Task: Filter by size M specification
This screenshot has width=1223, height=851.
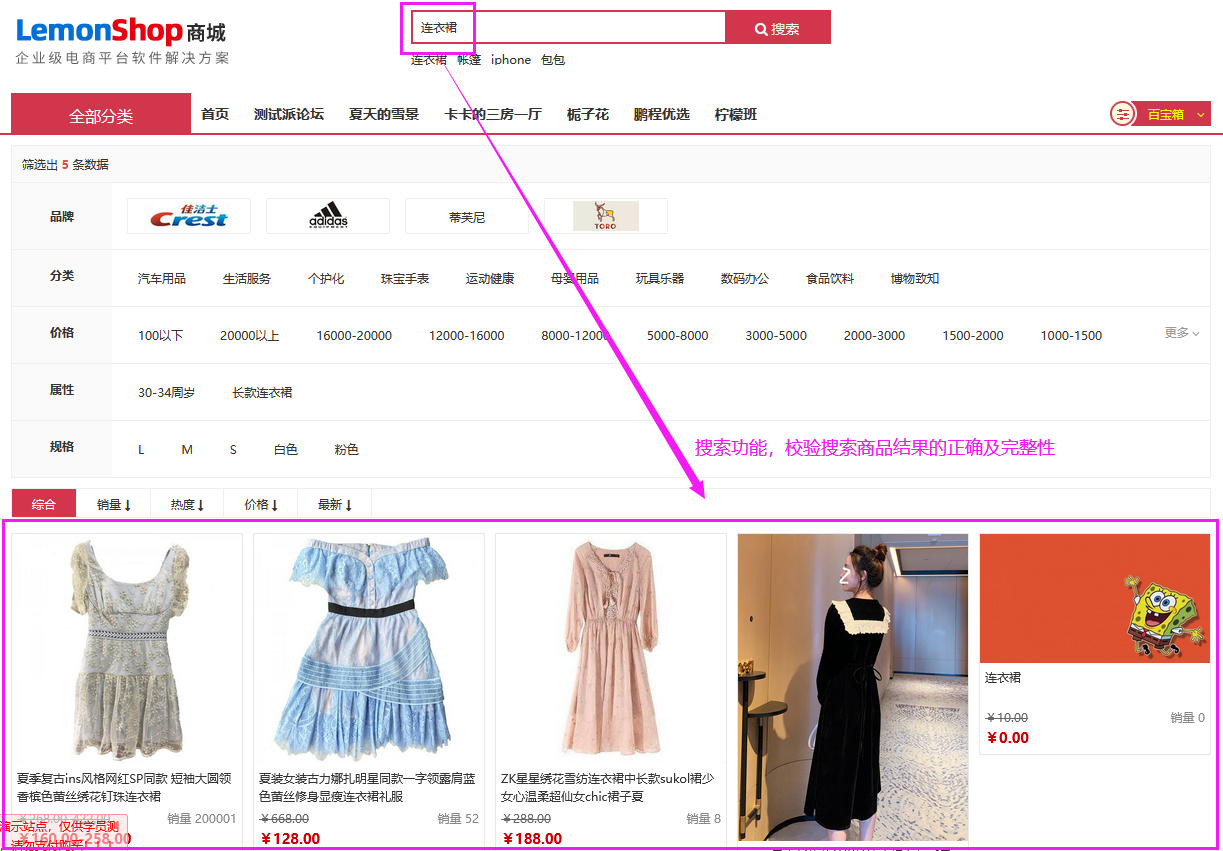Action: 187,449
